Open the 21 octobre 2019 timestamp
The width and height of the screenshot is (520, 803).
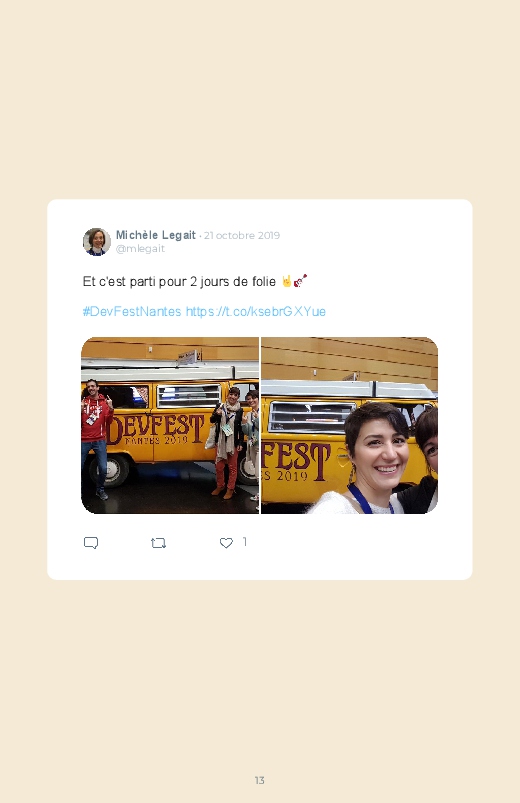pyautogui.click(x=242, y=236)
